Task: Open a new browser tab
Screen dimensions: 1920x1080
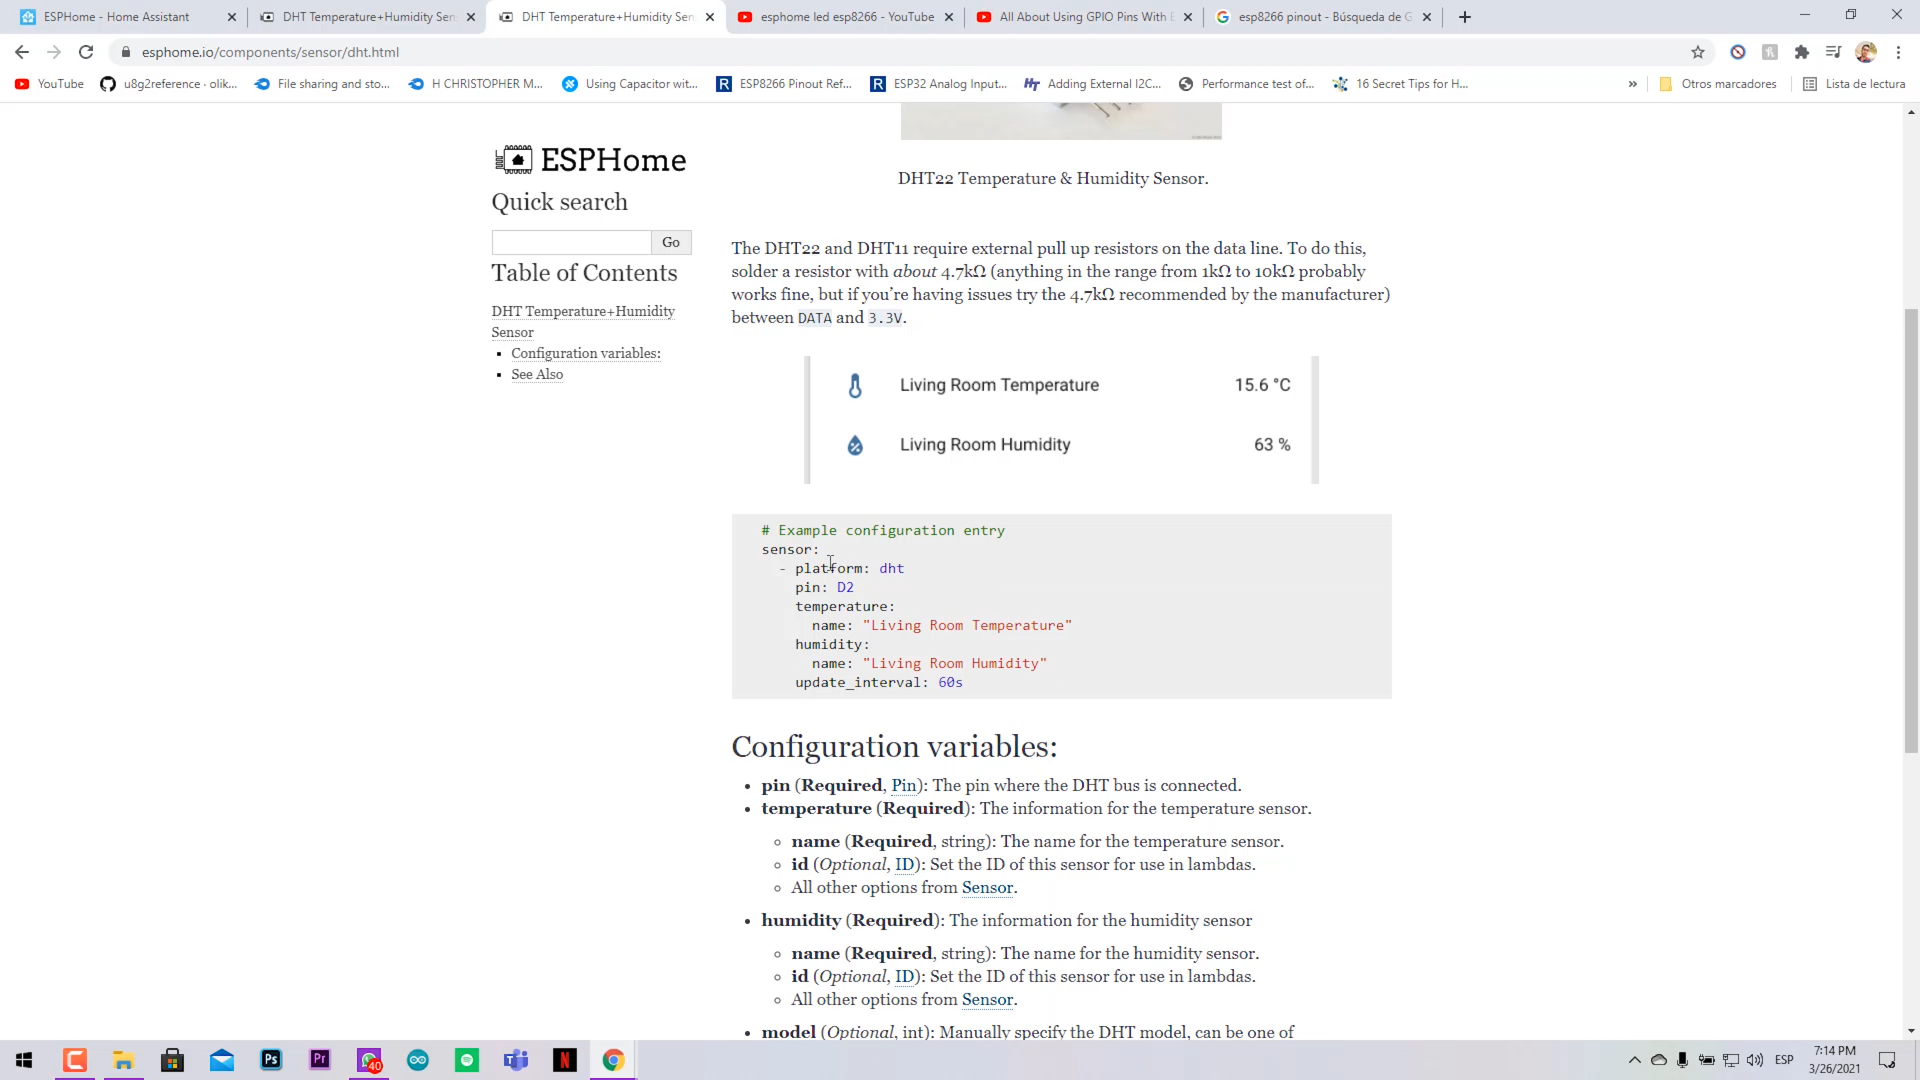Action: [1465, 17]
